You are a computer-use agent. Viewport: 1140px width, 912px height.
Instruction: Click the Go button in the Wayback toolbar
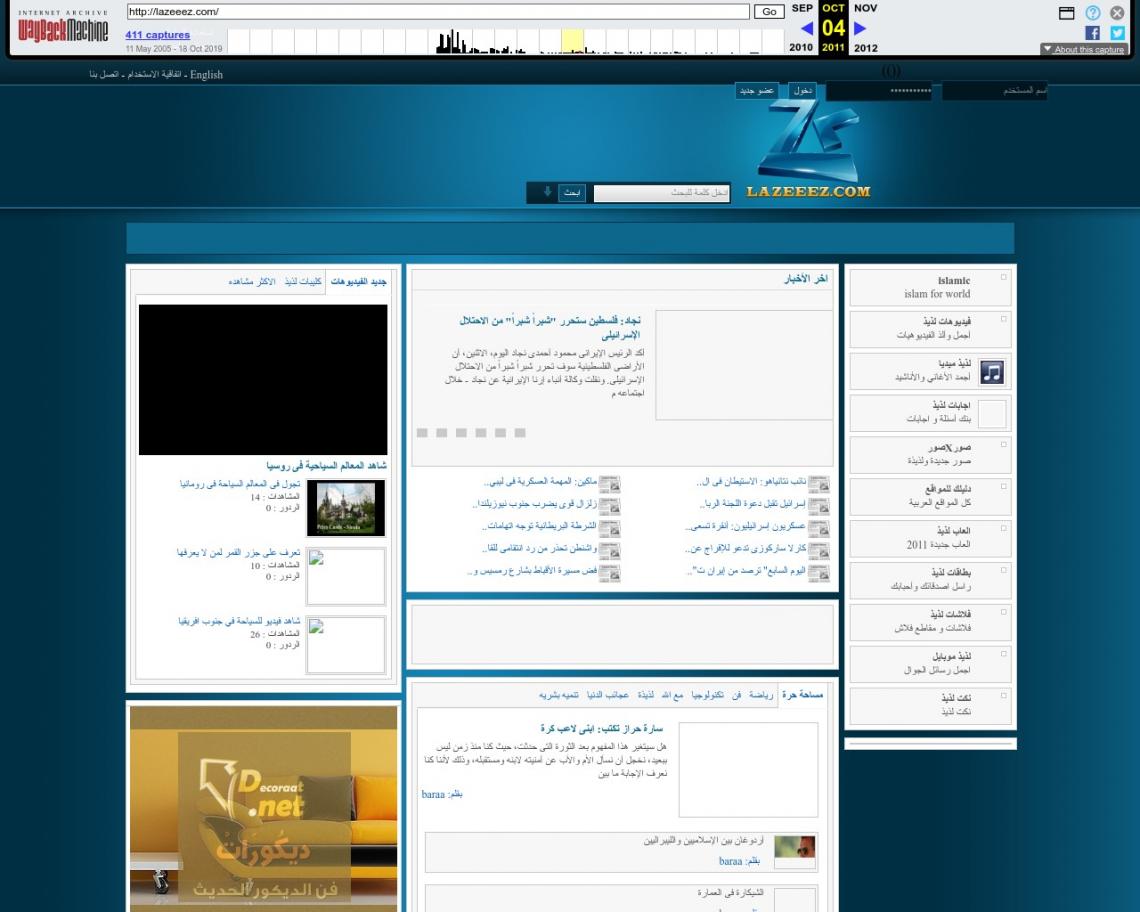point(769,12)
